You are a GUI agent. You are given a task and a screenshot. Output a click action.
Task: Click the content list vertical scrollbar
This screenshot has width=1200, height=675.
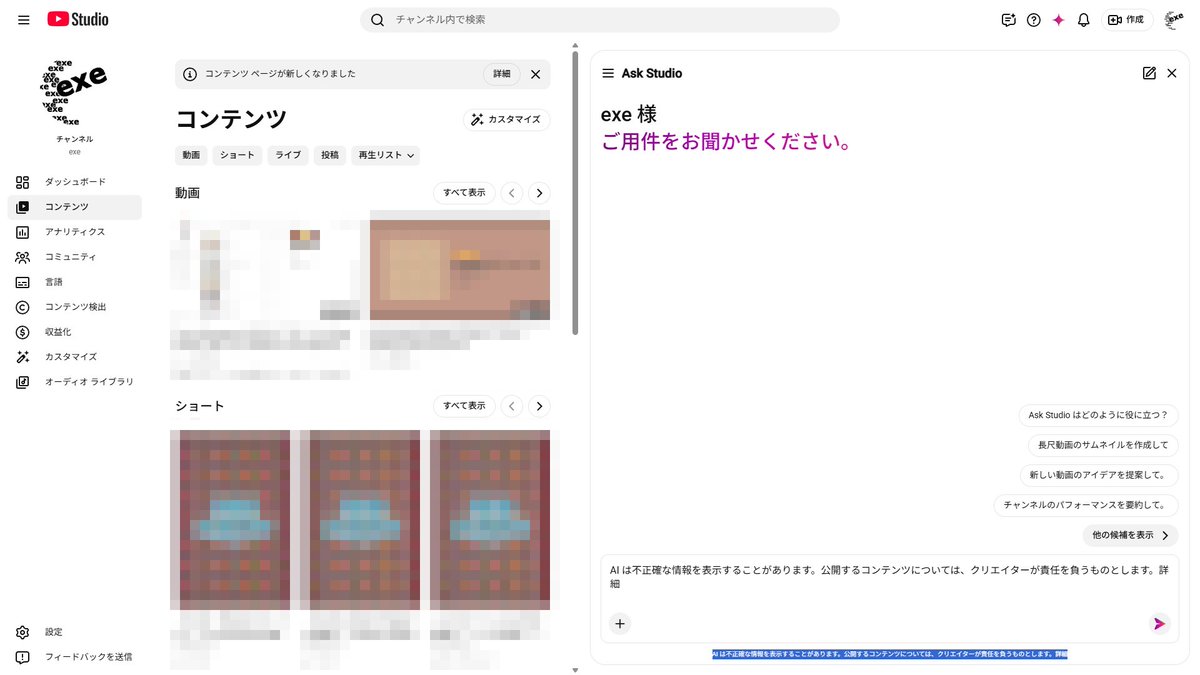coord(575,192)
